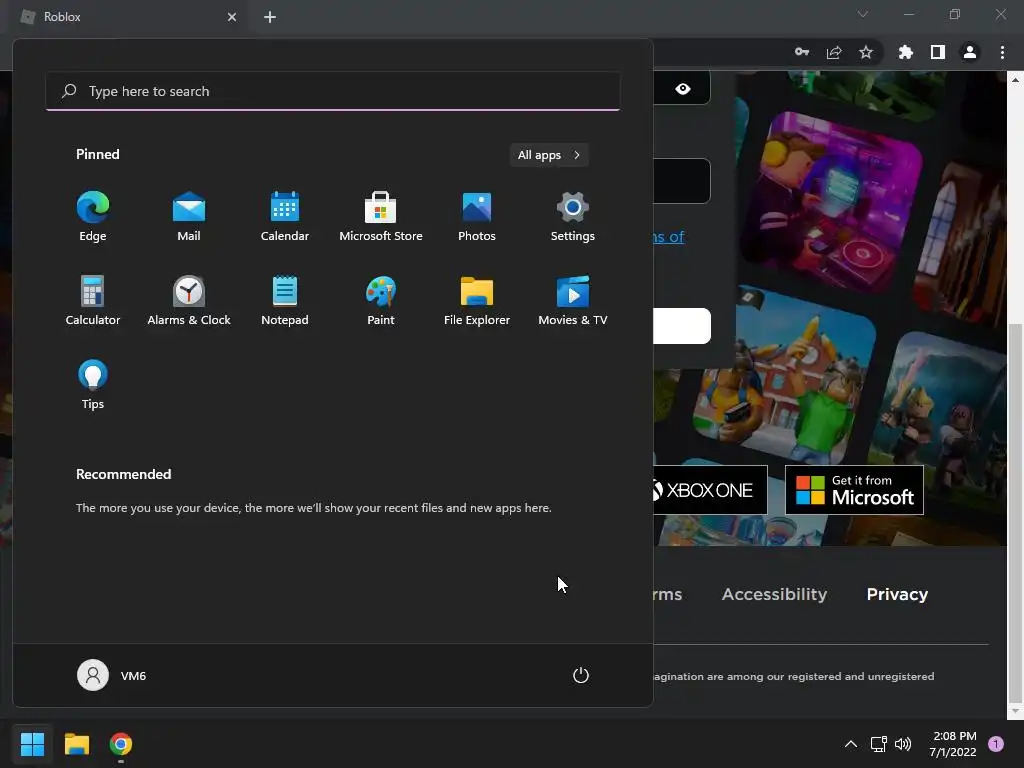Launch Movies & TV
This screenshot has width=1024, height=768.
click(x=573, y=300)
